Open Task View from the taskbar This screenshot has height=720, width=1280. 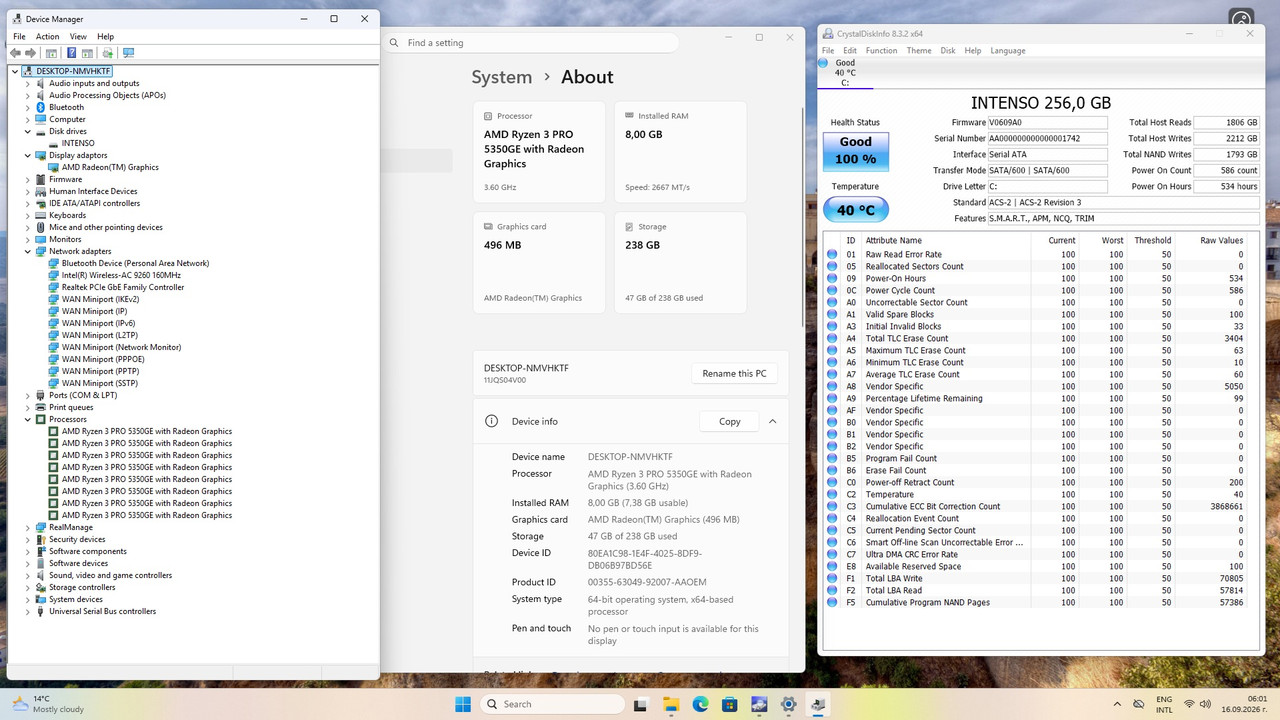(641, 704)
